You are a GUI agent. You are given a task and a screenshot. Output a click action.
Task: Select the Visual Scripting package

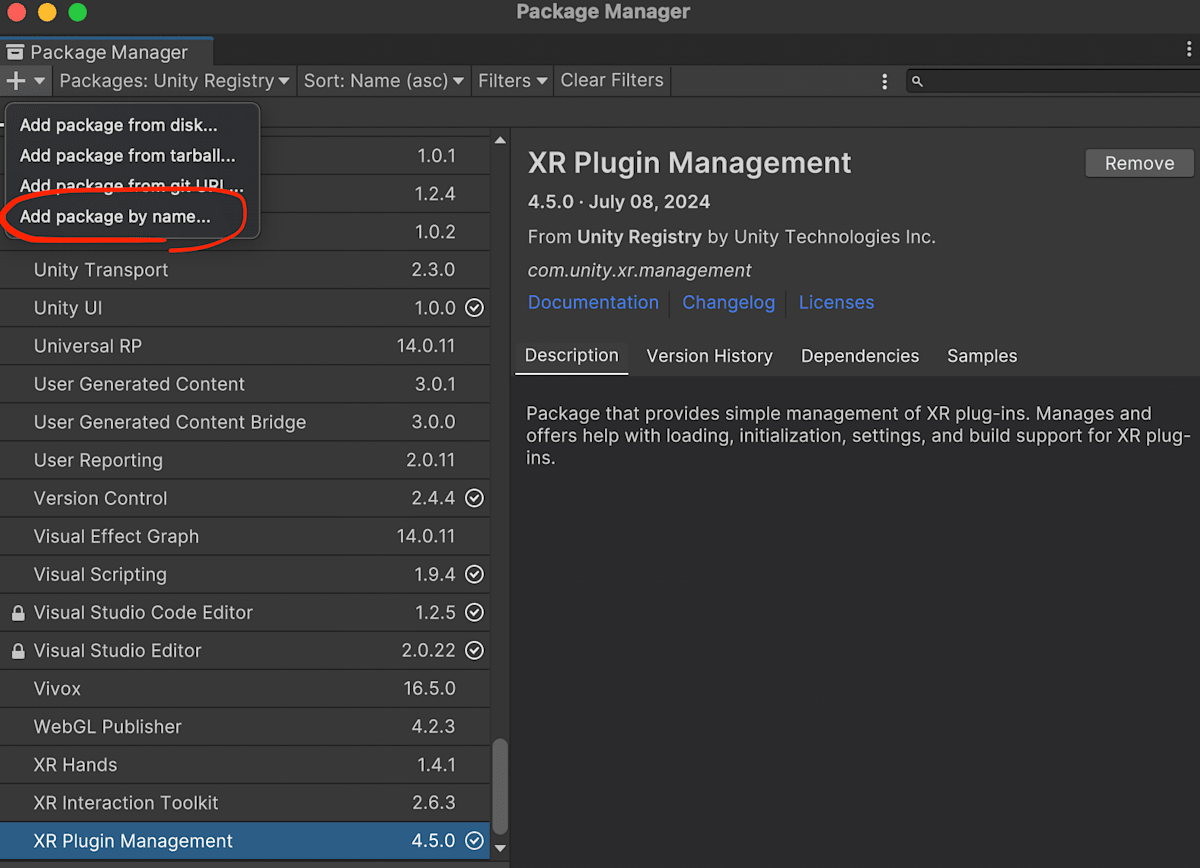tap(245, 574)
